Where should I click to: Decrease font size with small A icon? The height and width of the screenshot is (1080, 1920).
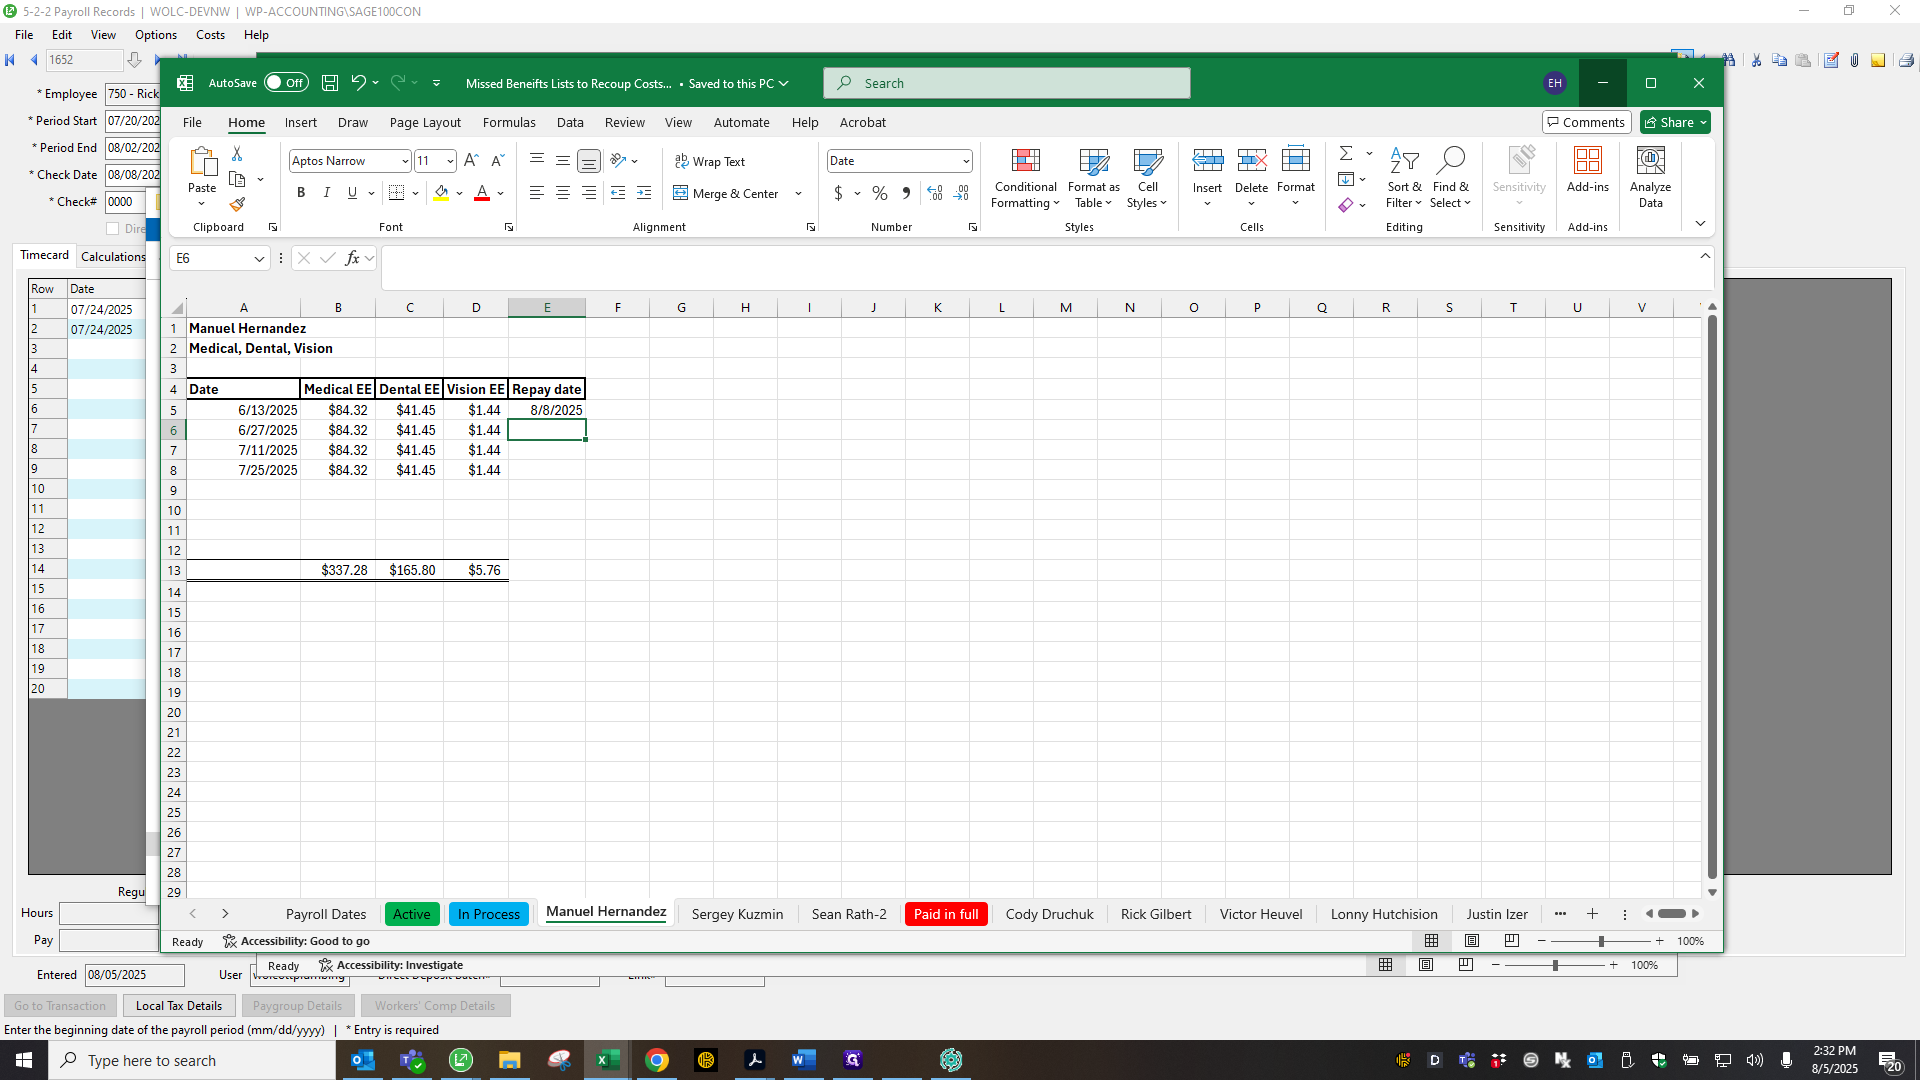[x=497, y=160]
